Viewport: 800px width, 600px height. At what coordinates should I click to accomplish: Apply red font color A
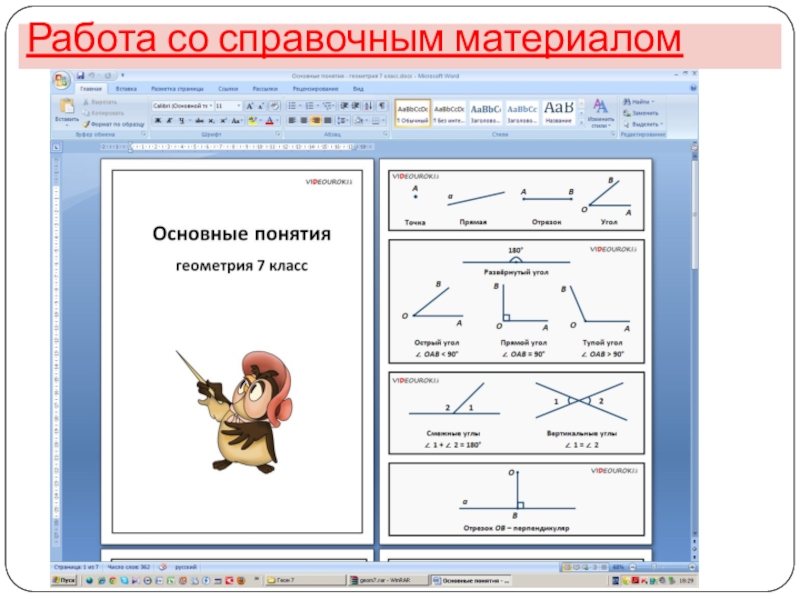click(270, 121)
